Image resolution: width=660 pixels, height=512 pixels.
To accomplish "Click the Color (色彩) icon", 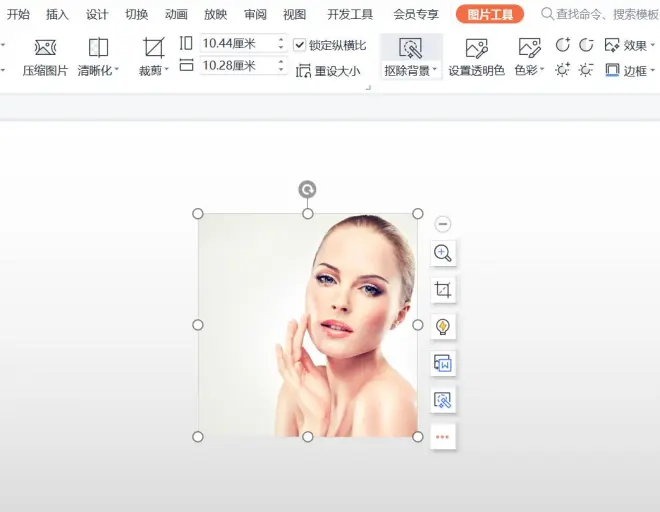I will coord(530,48).
